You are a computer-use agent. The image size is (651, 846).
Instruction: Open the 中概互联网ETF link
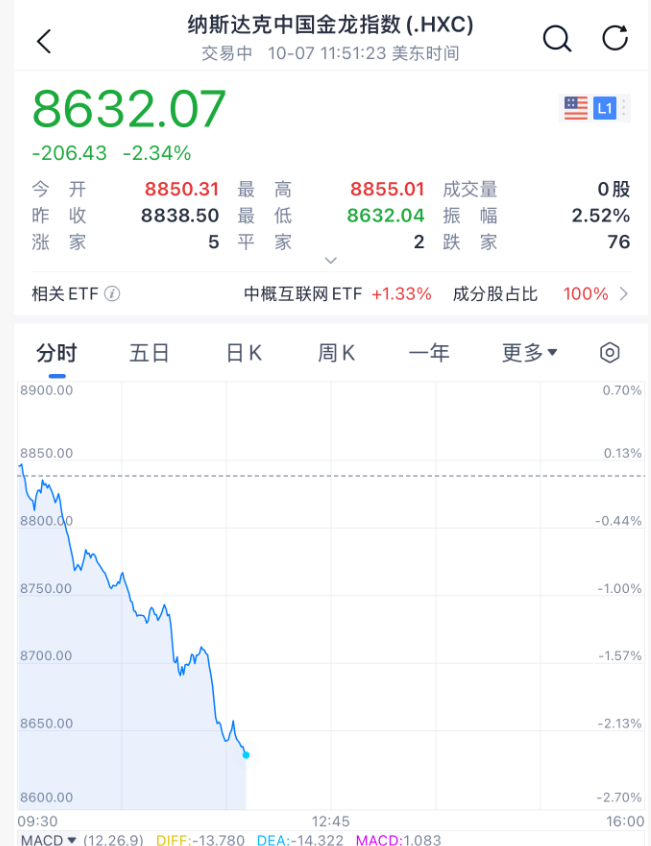click(303, 294)
